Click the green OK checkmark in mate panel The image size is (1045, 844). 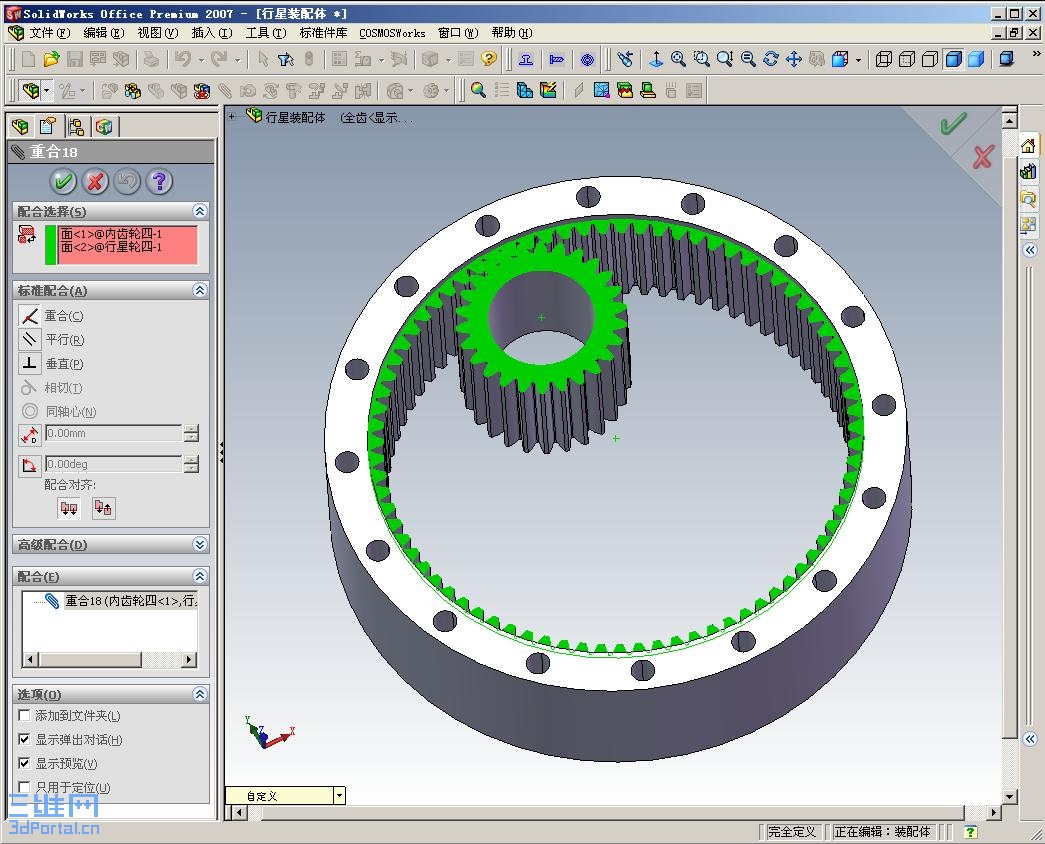[63, 181]
